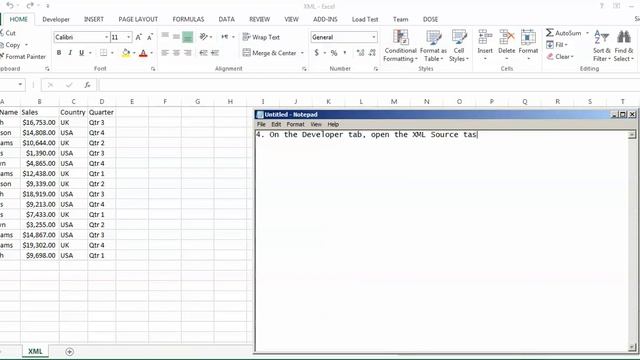Apply Comma Style format
Screen dimensions: 640x360
[345, 53]
